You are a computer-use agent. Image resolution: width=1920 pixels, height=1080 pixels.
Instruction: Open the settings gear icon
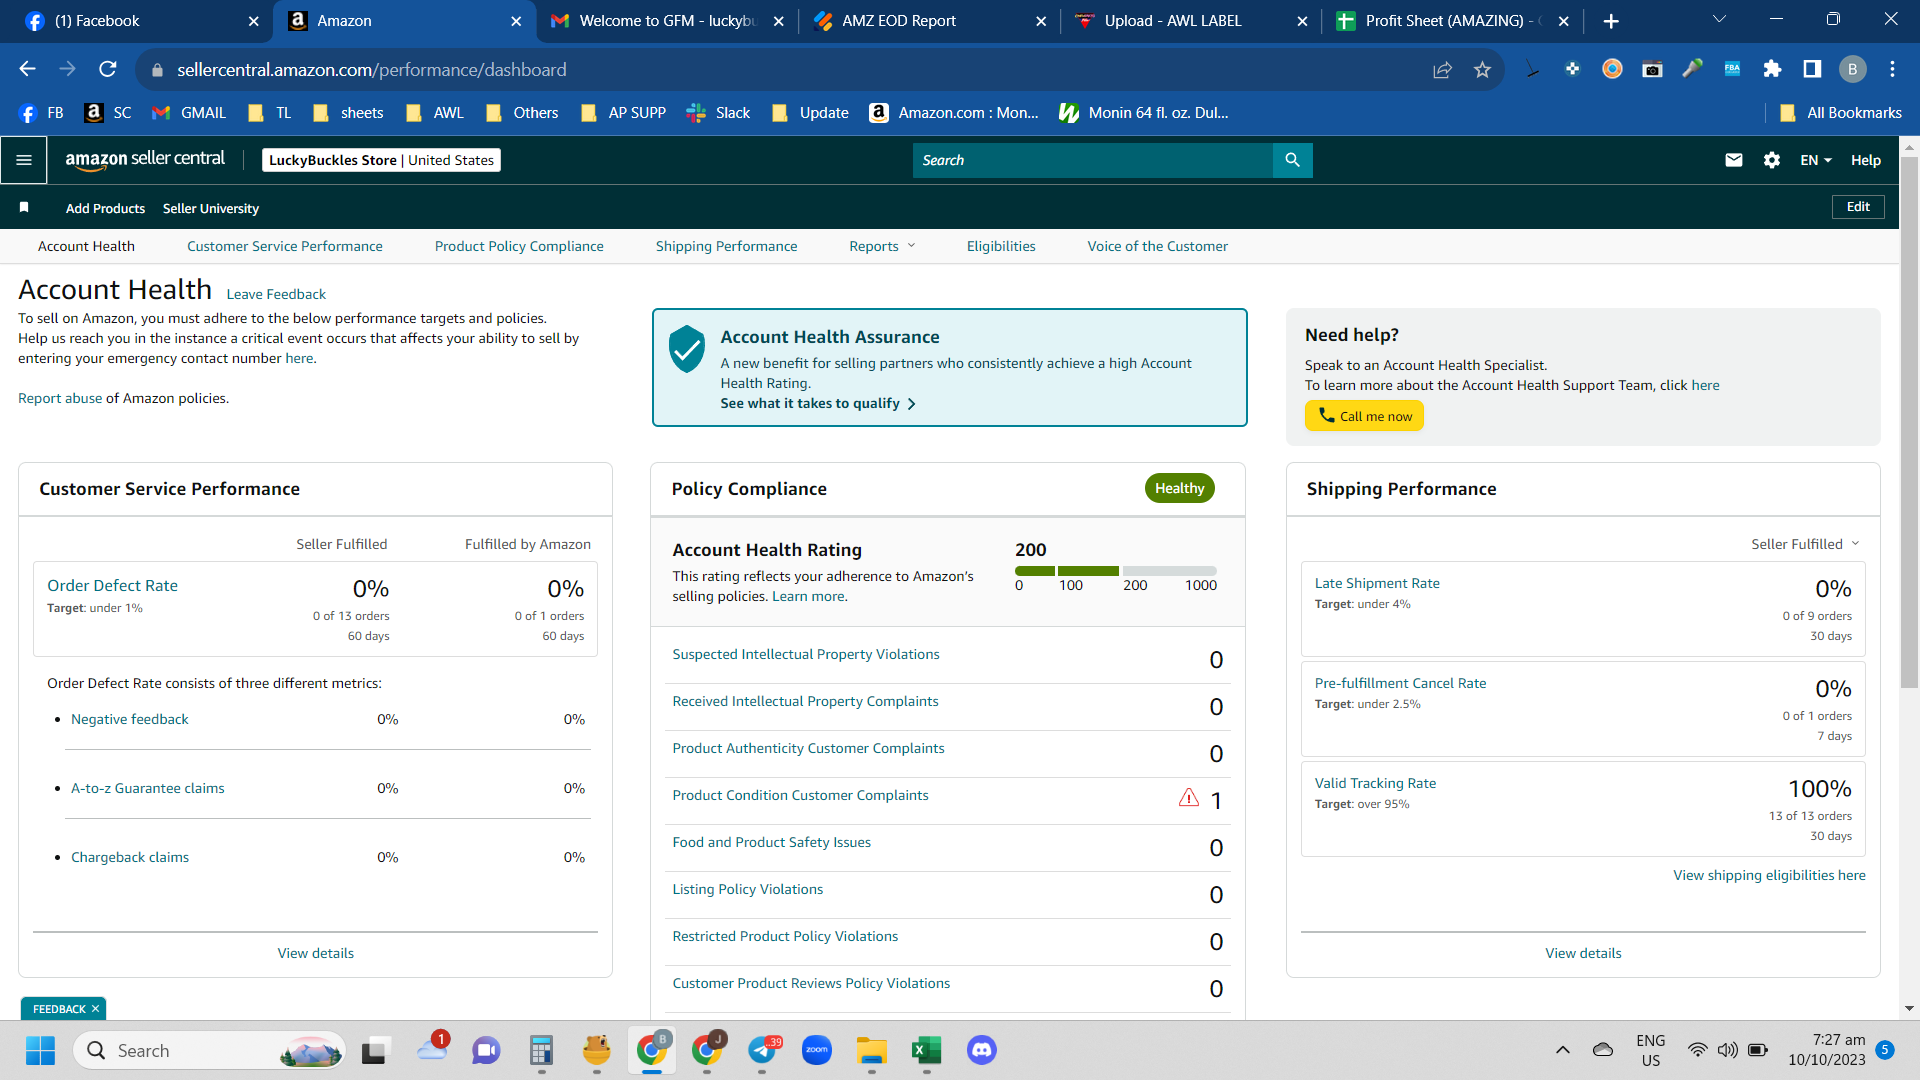point(1772,160)
